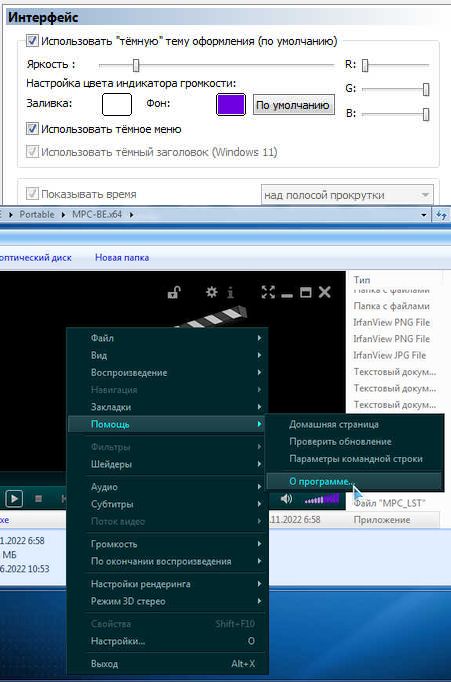Click the 'Новая папка' link

click(x=122, y=257)
